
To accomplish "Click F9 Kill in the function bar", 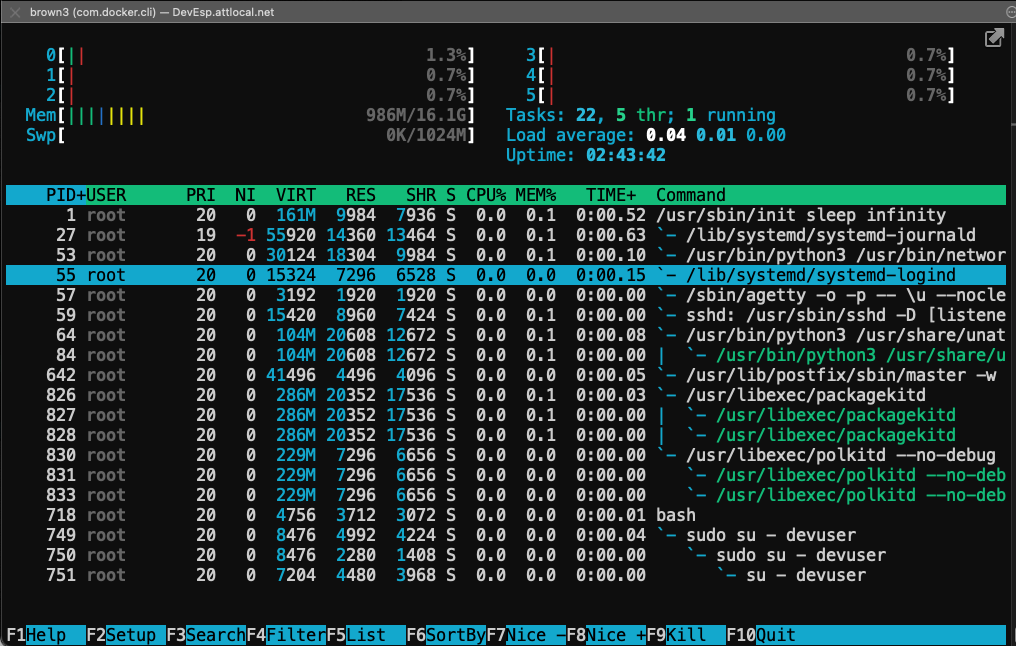I will click(x=686, y=635).
